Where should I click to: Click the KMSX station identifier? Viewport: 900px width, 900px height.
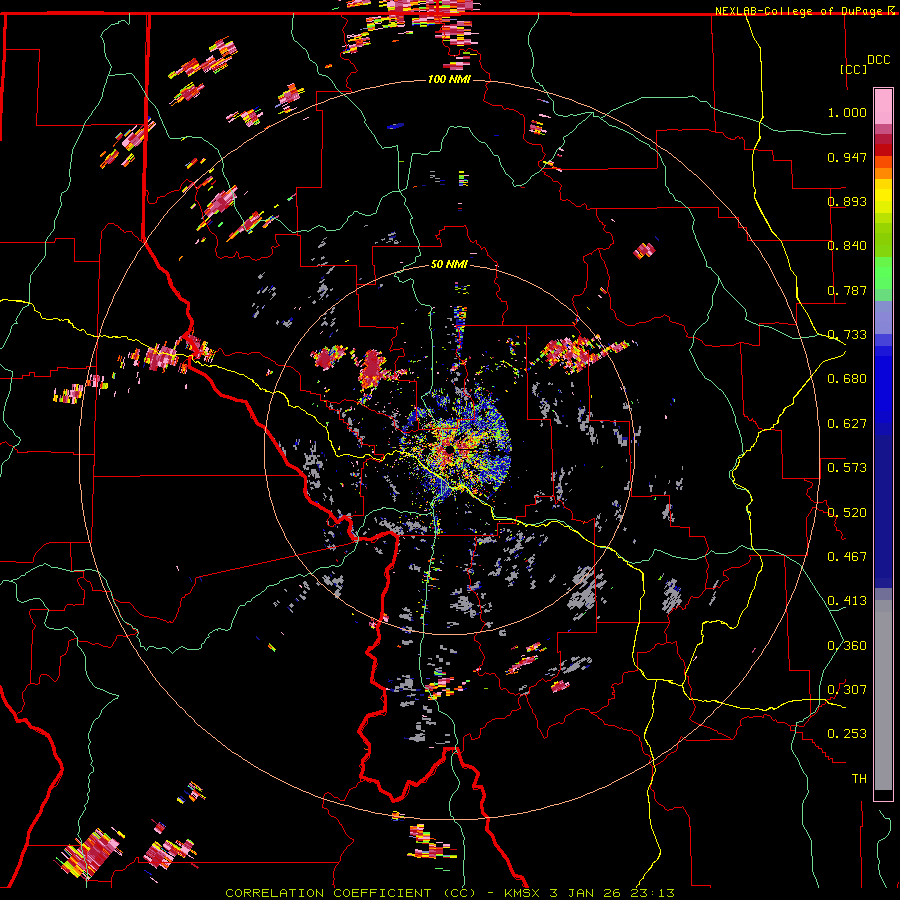point(522,893)
